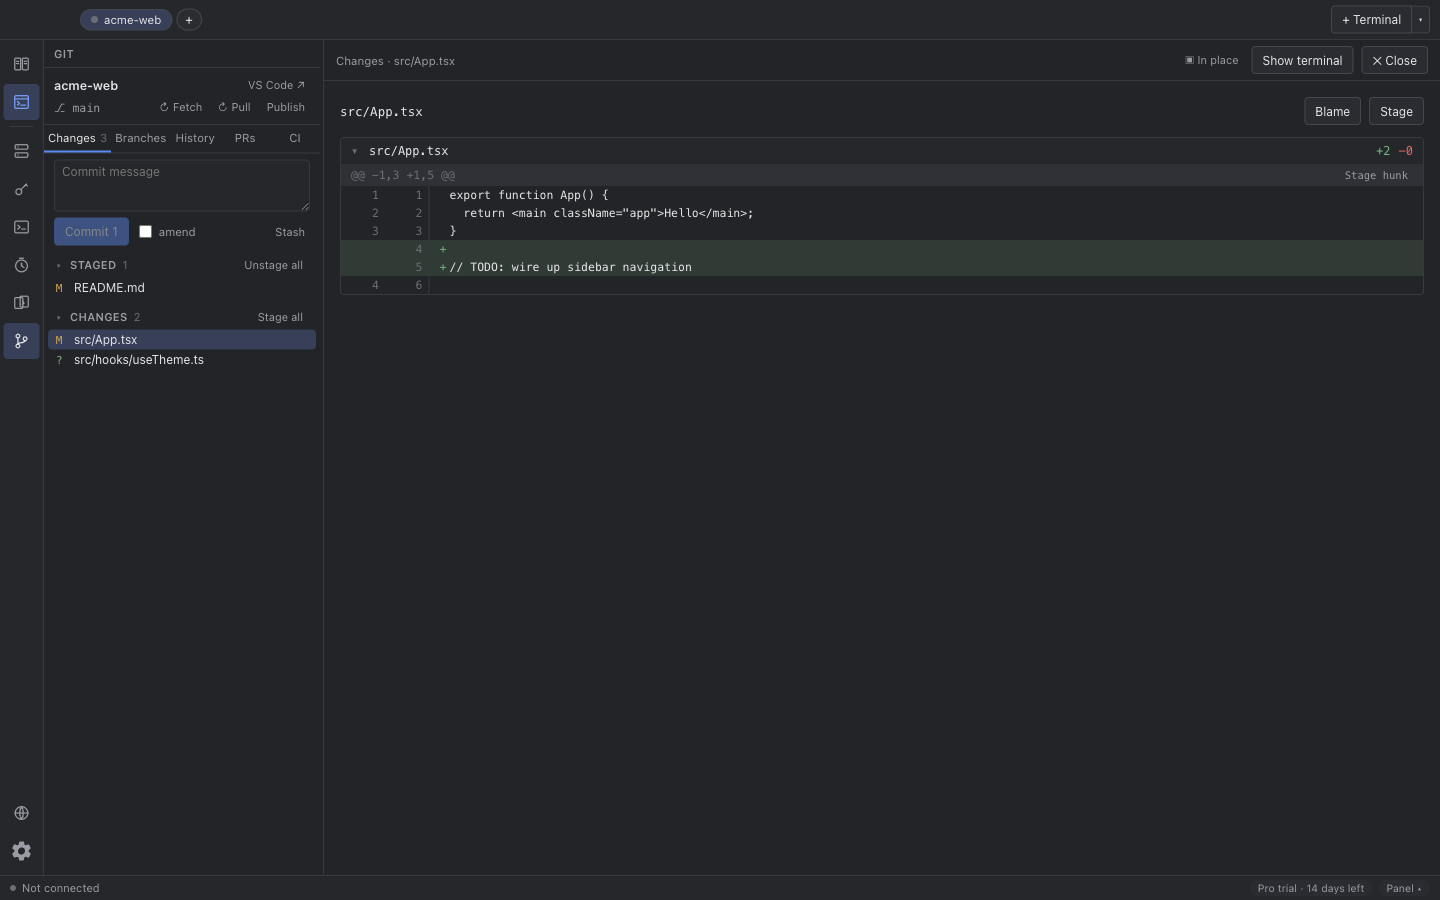
Task: Open the stopwatch timer sidebar icon
Action: pos(21,265)
